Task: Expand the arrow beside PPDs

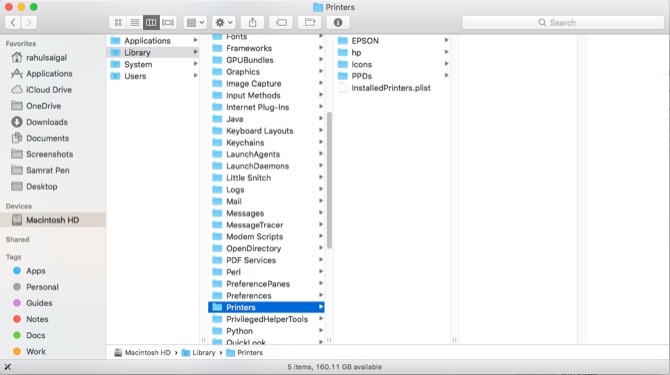Action: click(446, 76)
